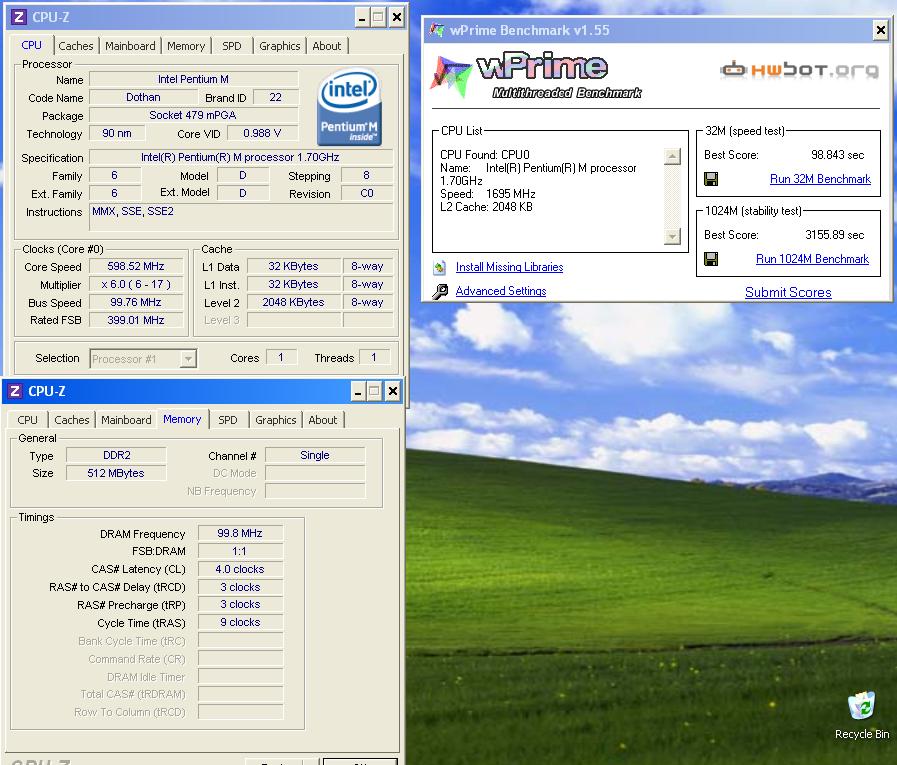This screenshot has width=897, height=765.
Task: Open SPD tab in top CPU-Z window
Action: click(232, 46)
